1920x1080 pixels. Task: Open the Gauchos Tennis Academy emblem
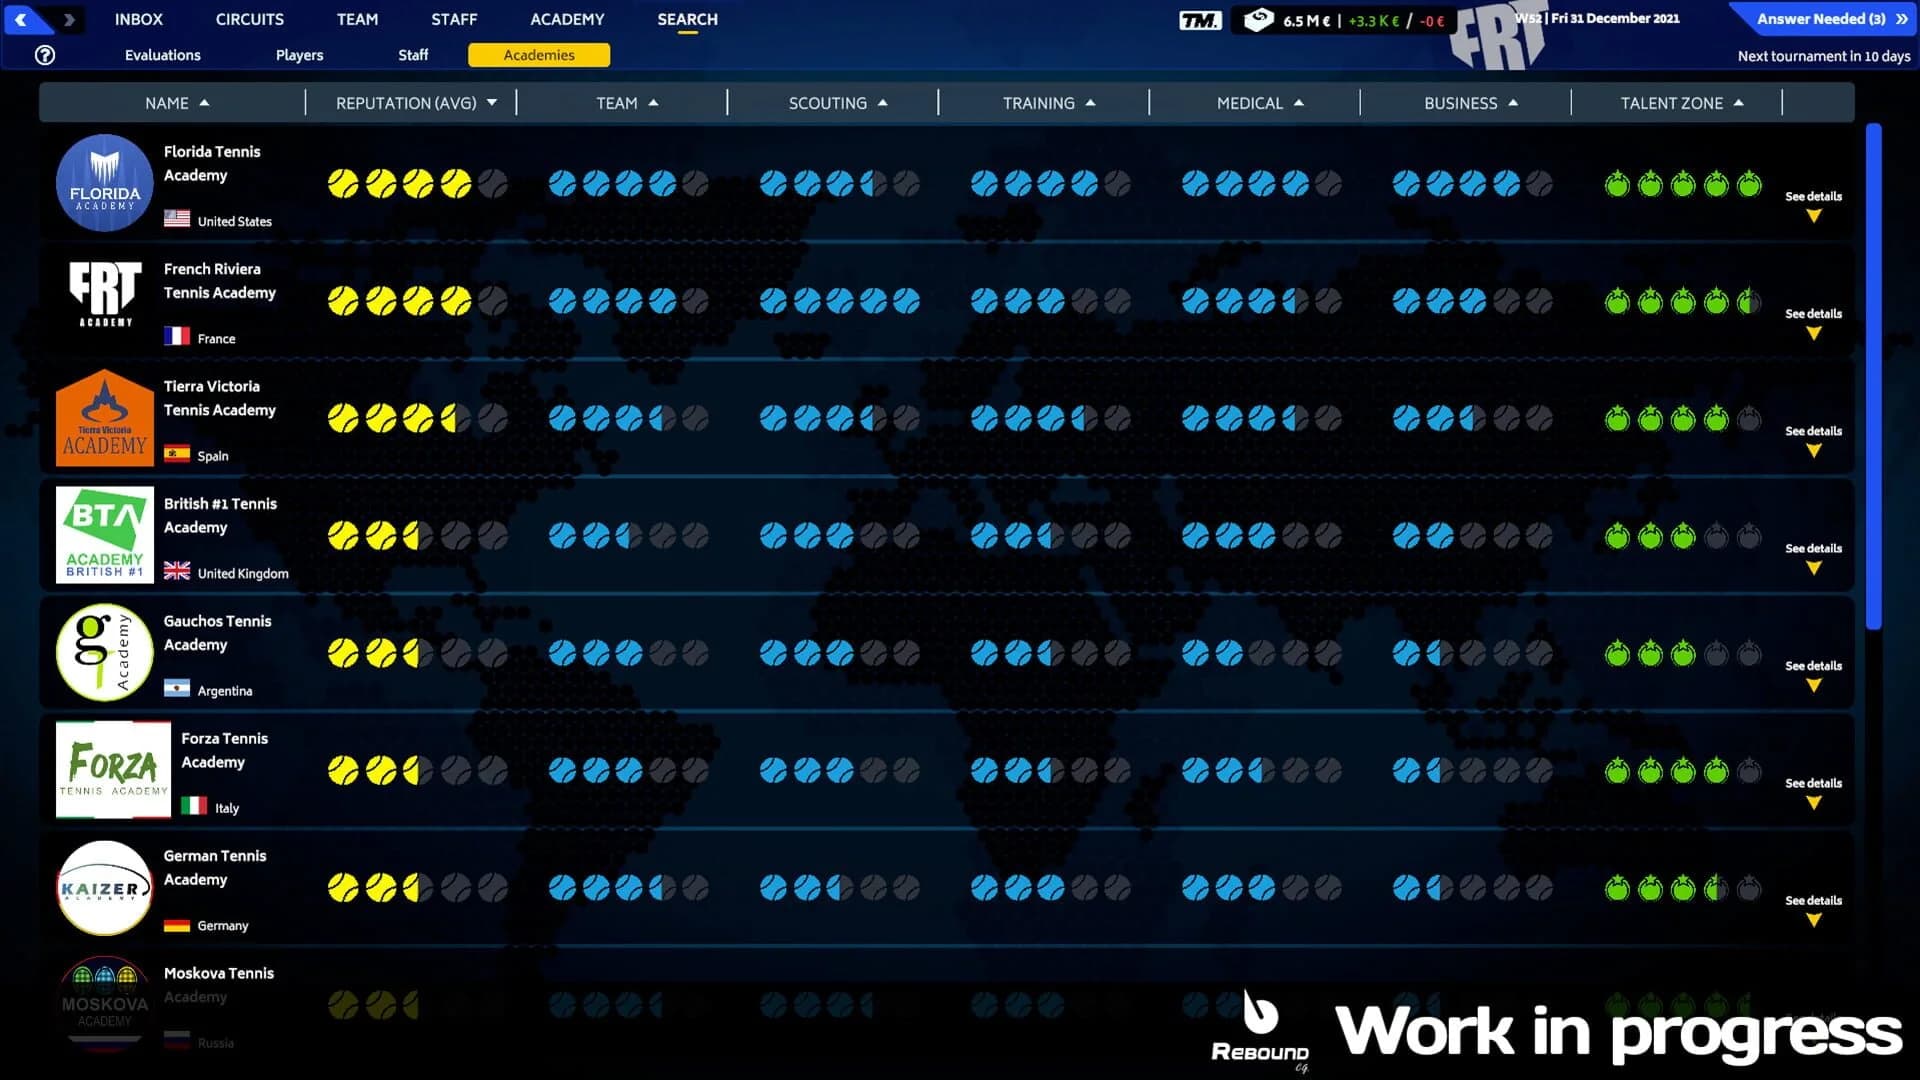point(104,652)
